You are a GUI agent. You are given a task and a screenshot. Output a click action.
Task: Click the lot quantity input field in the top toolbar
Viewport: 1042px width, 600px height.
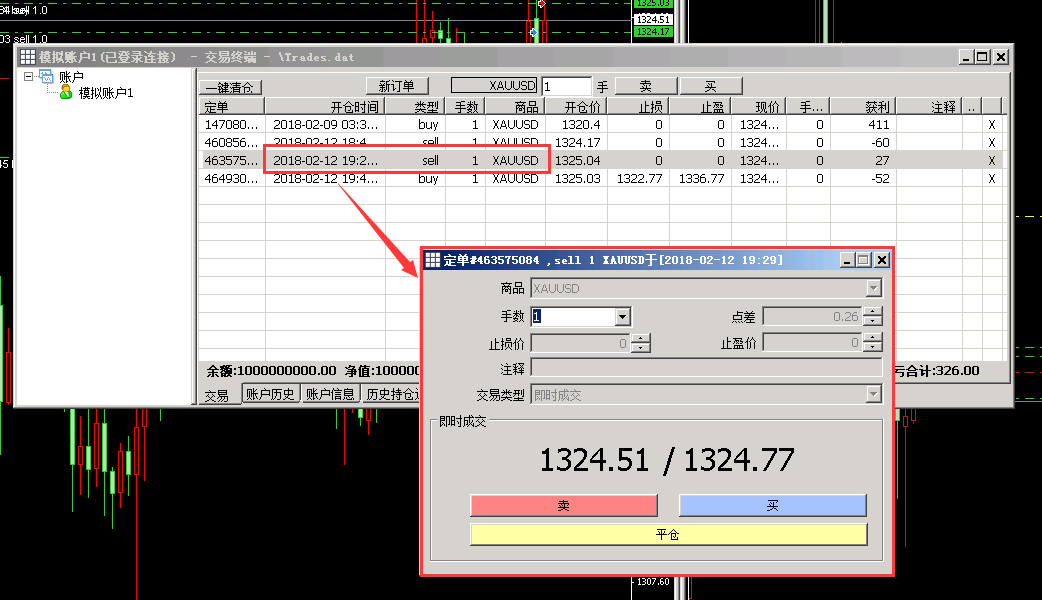(566, 87)
